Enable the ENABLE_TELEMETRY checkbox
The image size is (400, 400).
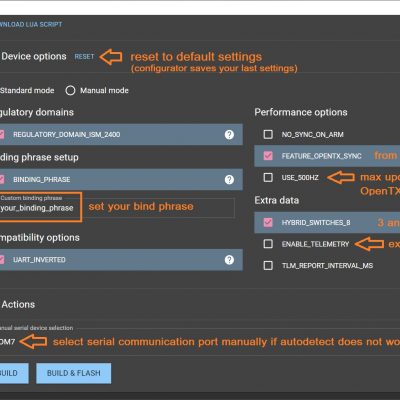pyautogui.click(x=268, y=244)
